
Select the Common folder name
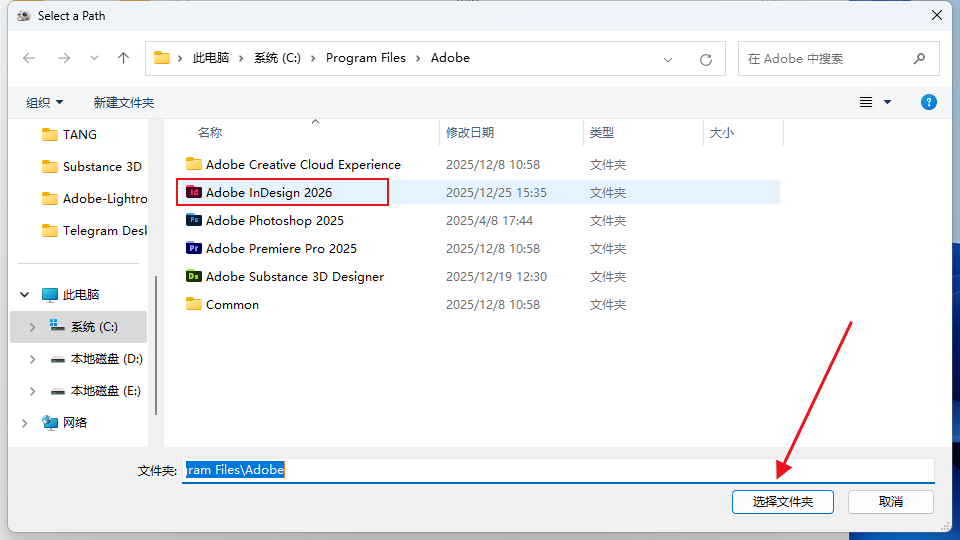(x=232, y=305)
